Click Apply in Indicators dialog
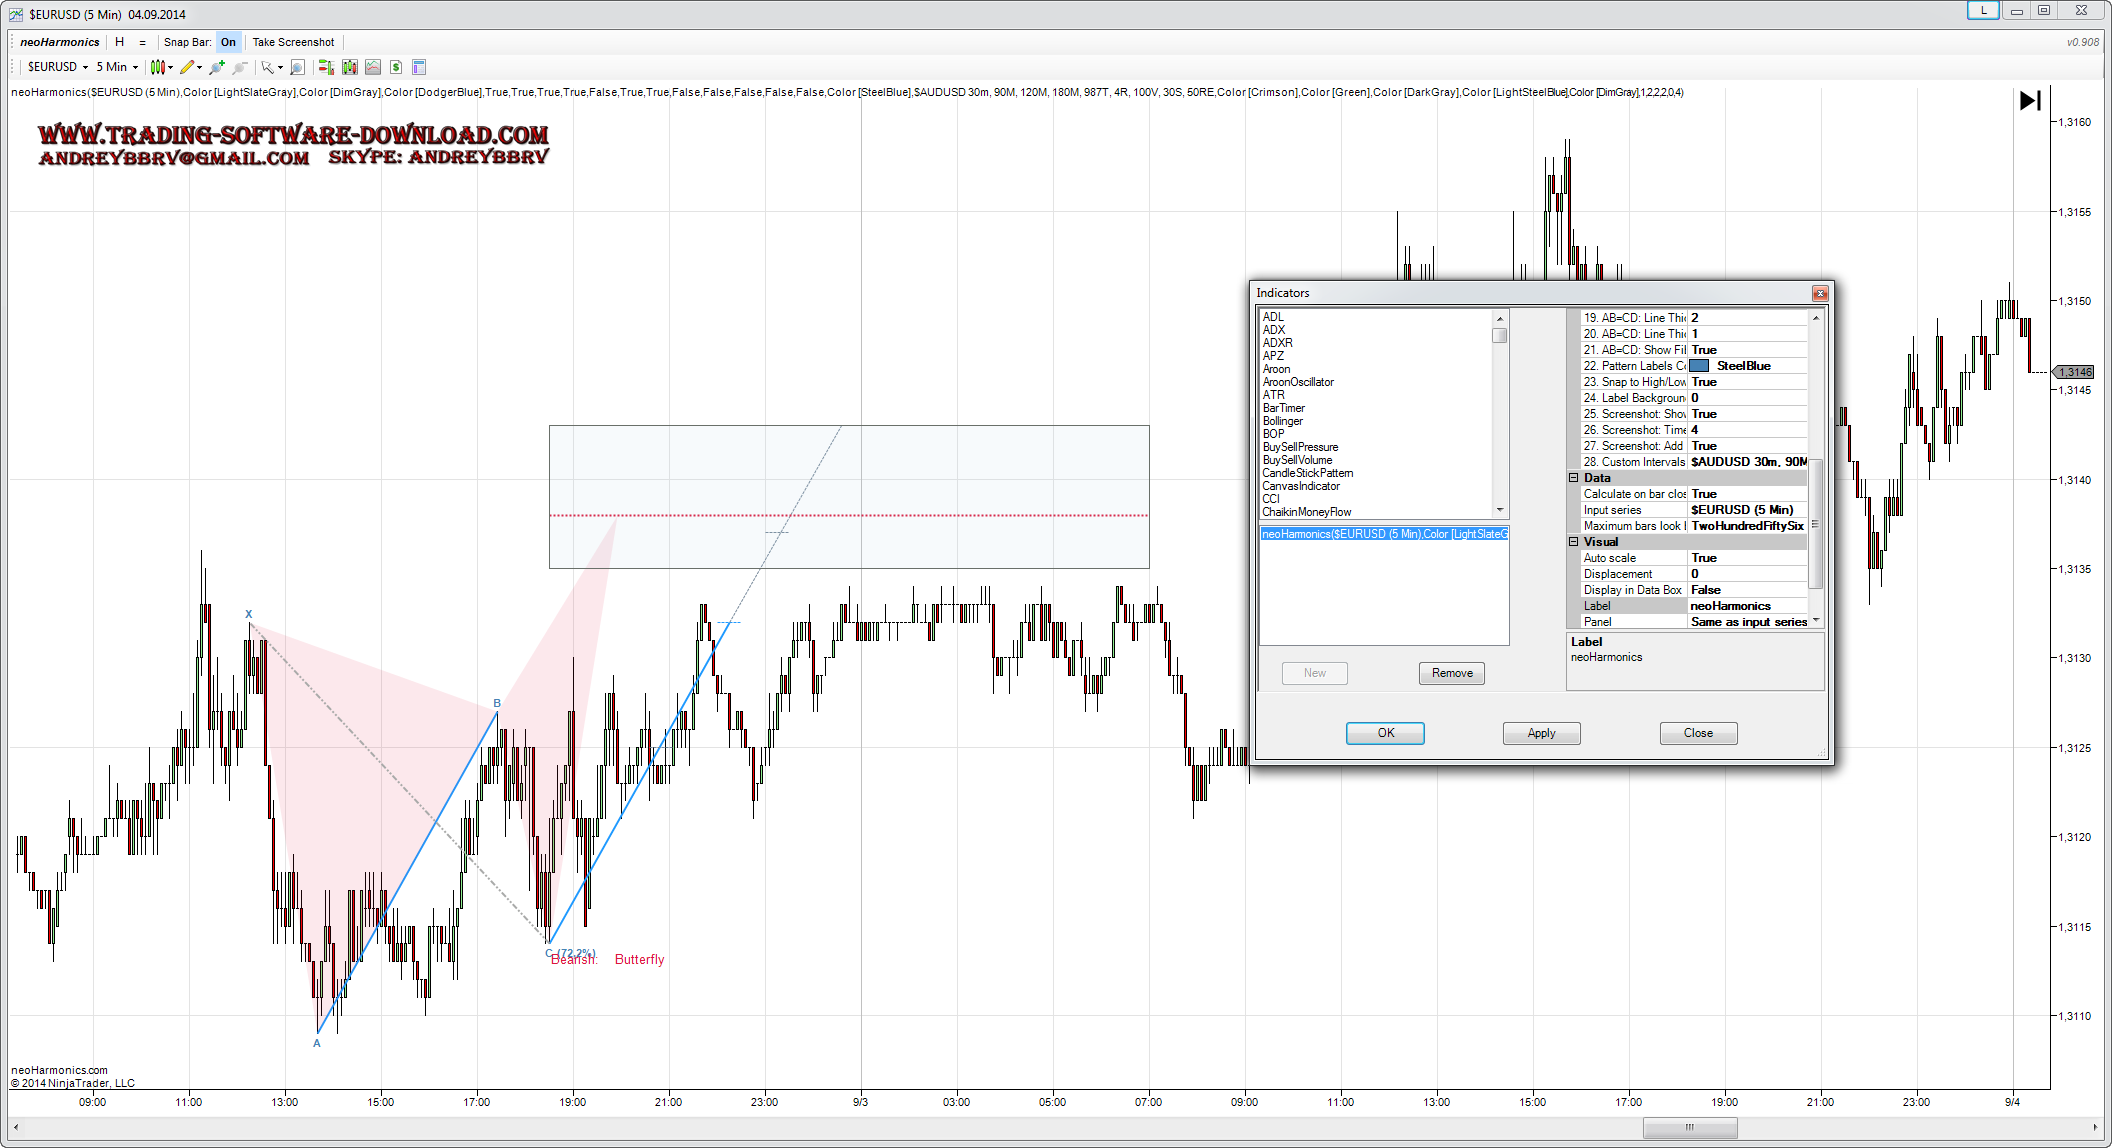 1541,733
